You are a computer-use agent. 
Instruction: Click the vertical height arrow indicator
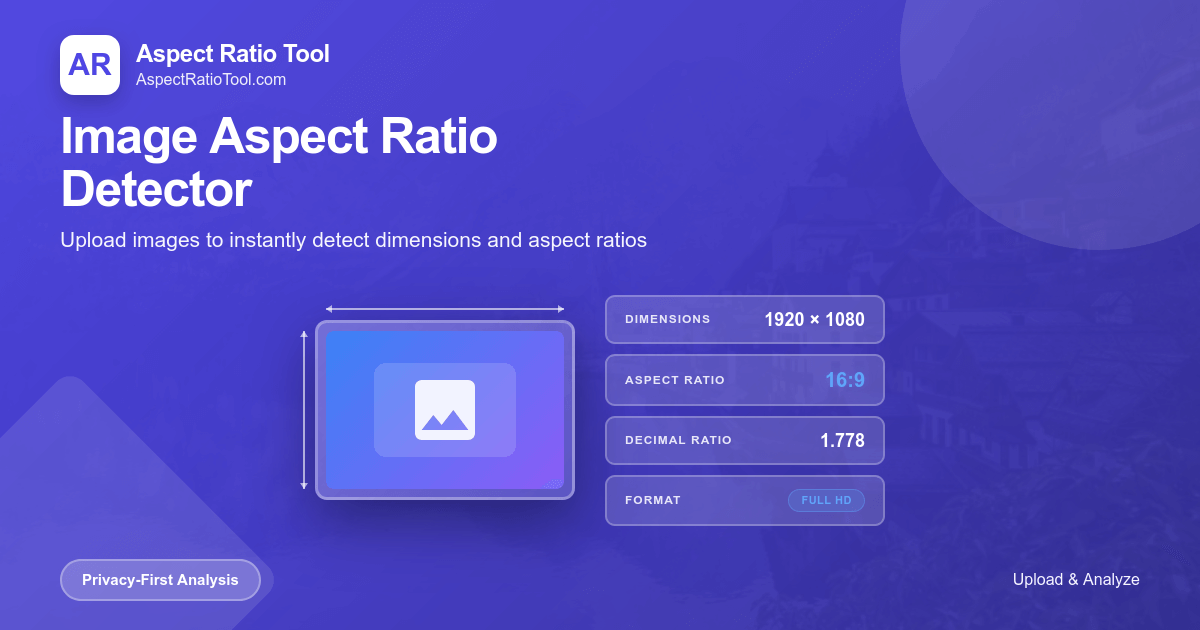303,410
